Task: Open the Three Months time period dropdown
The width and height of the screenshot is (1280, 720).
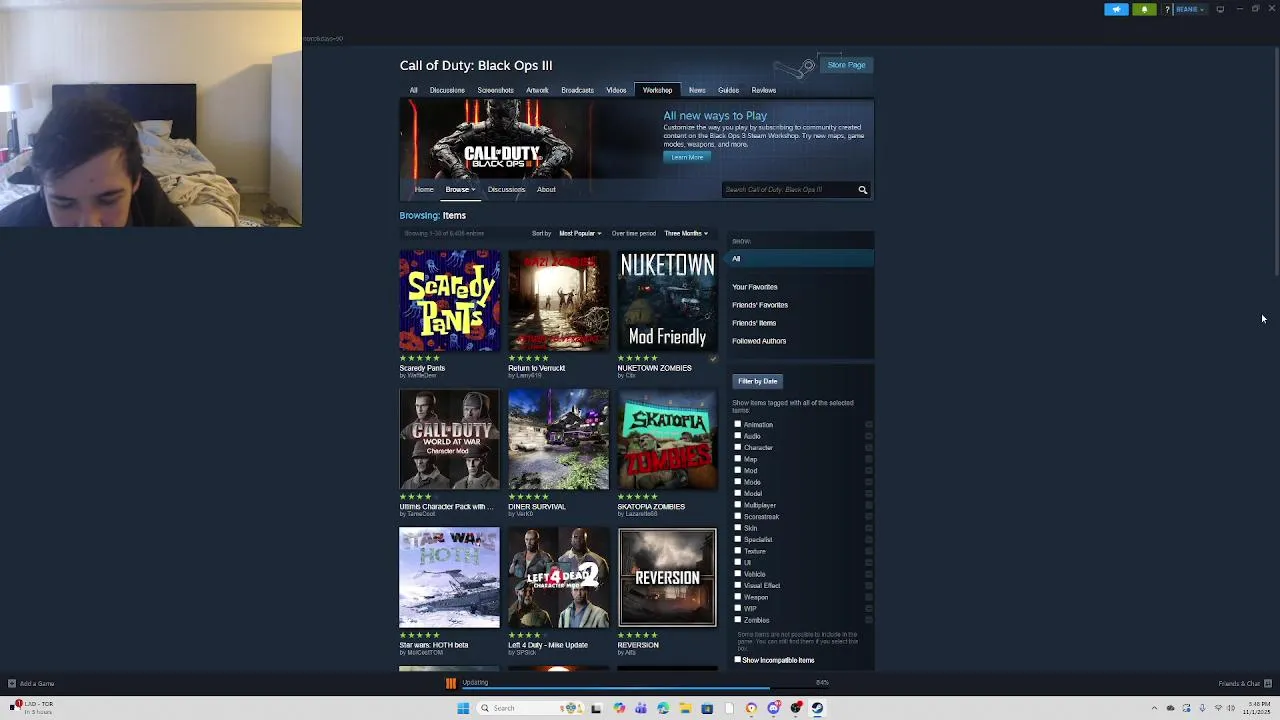Action: pos(686,234)
